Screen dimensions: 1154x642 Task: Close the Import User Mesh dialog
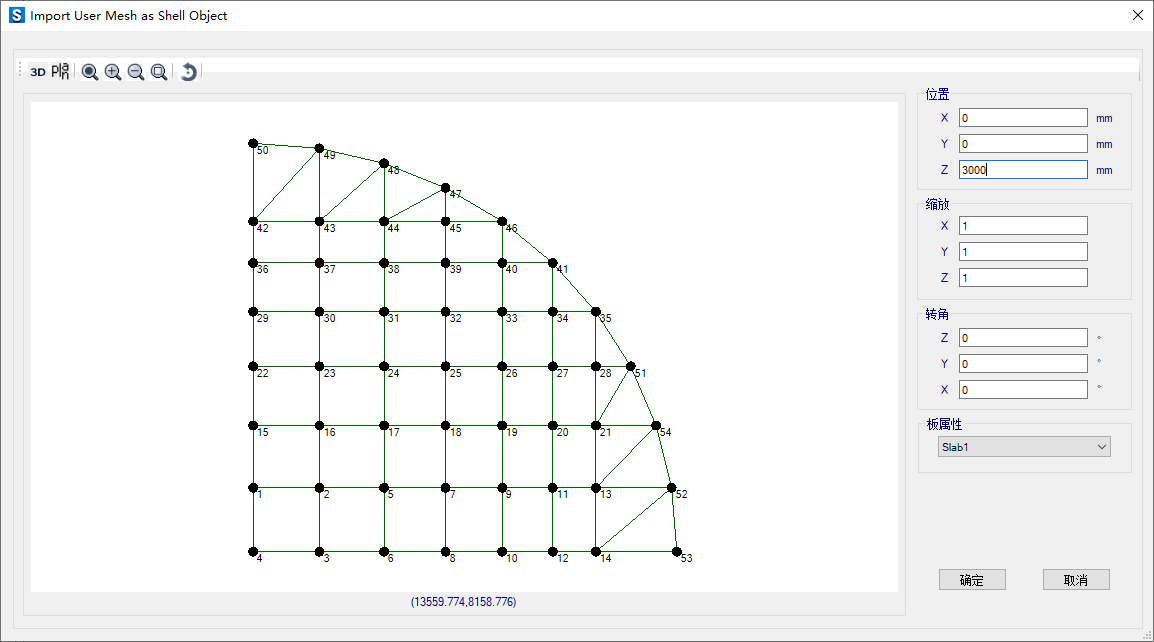tap(1137, 15)
